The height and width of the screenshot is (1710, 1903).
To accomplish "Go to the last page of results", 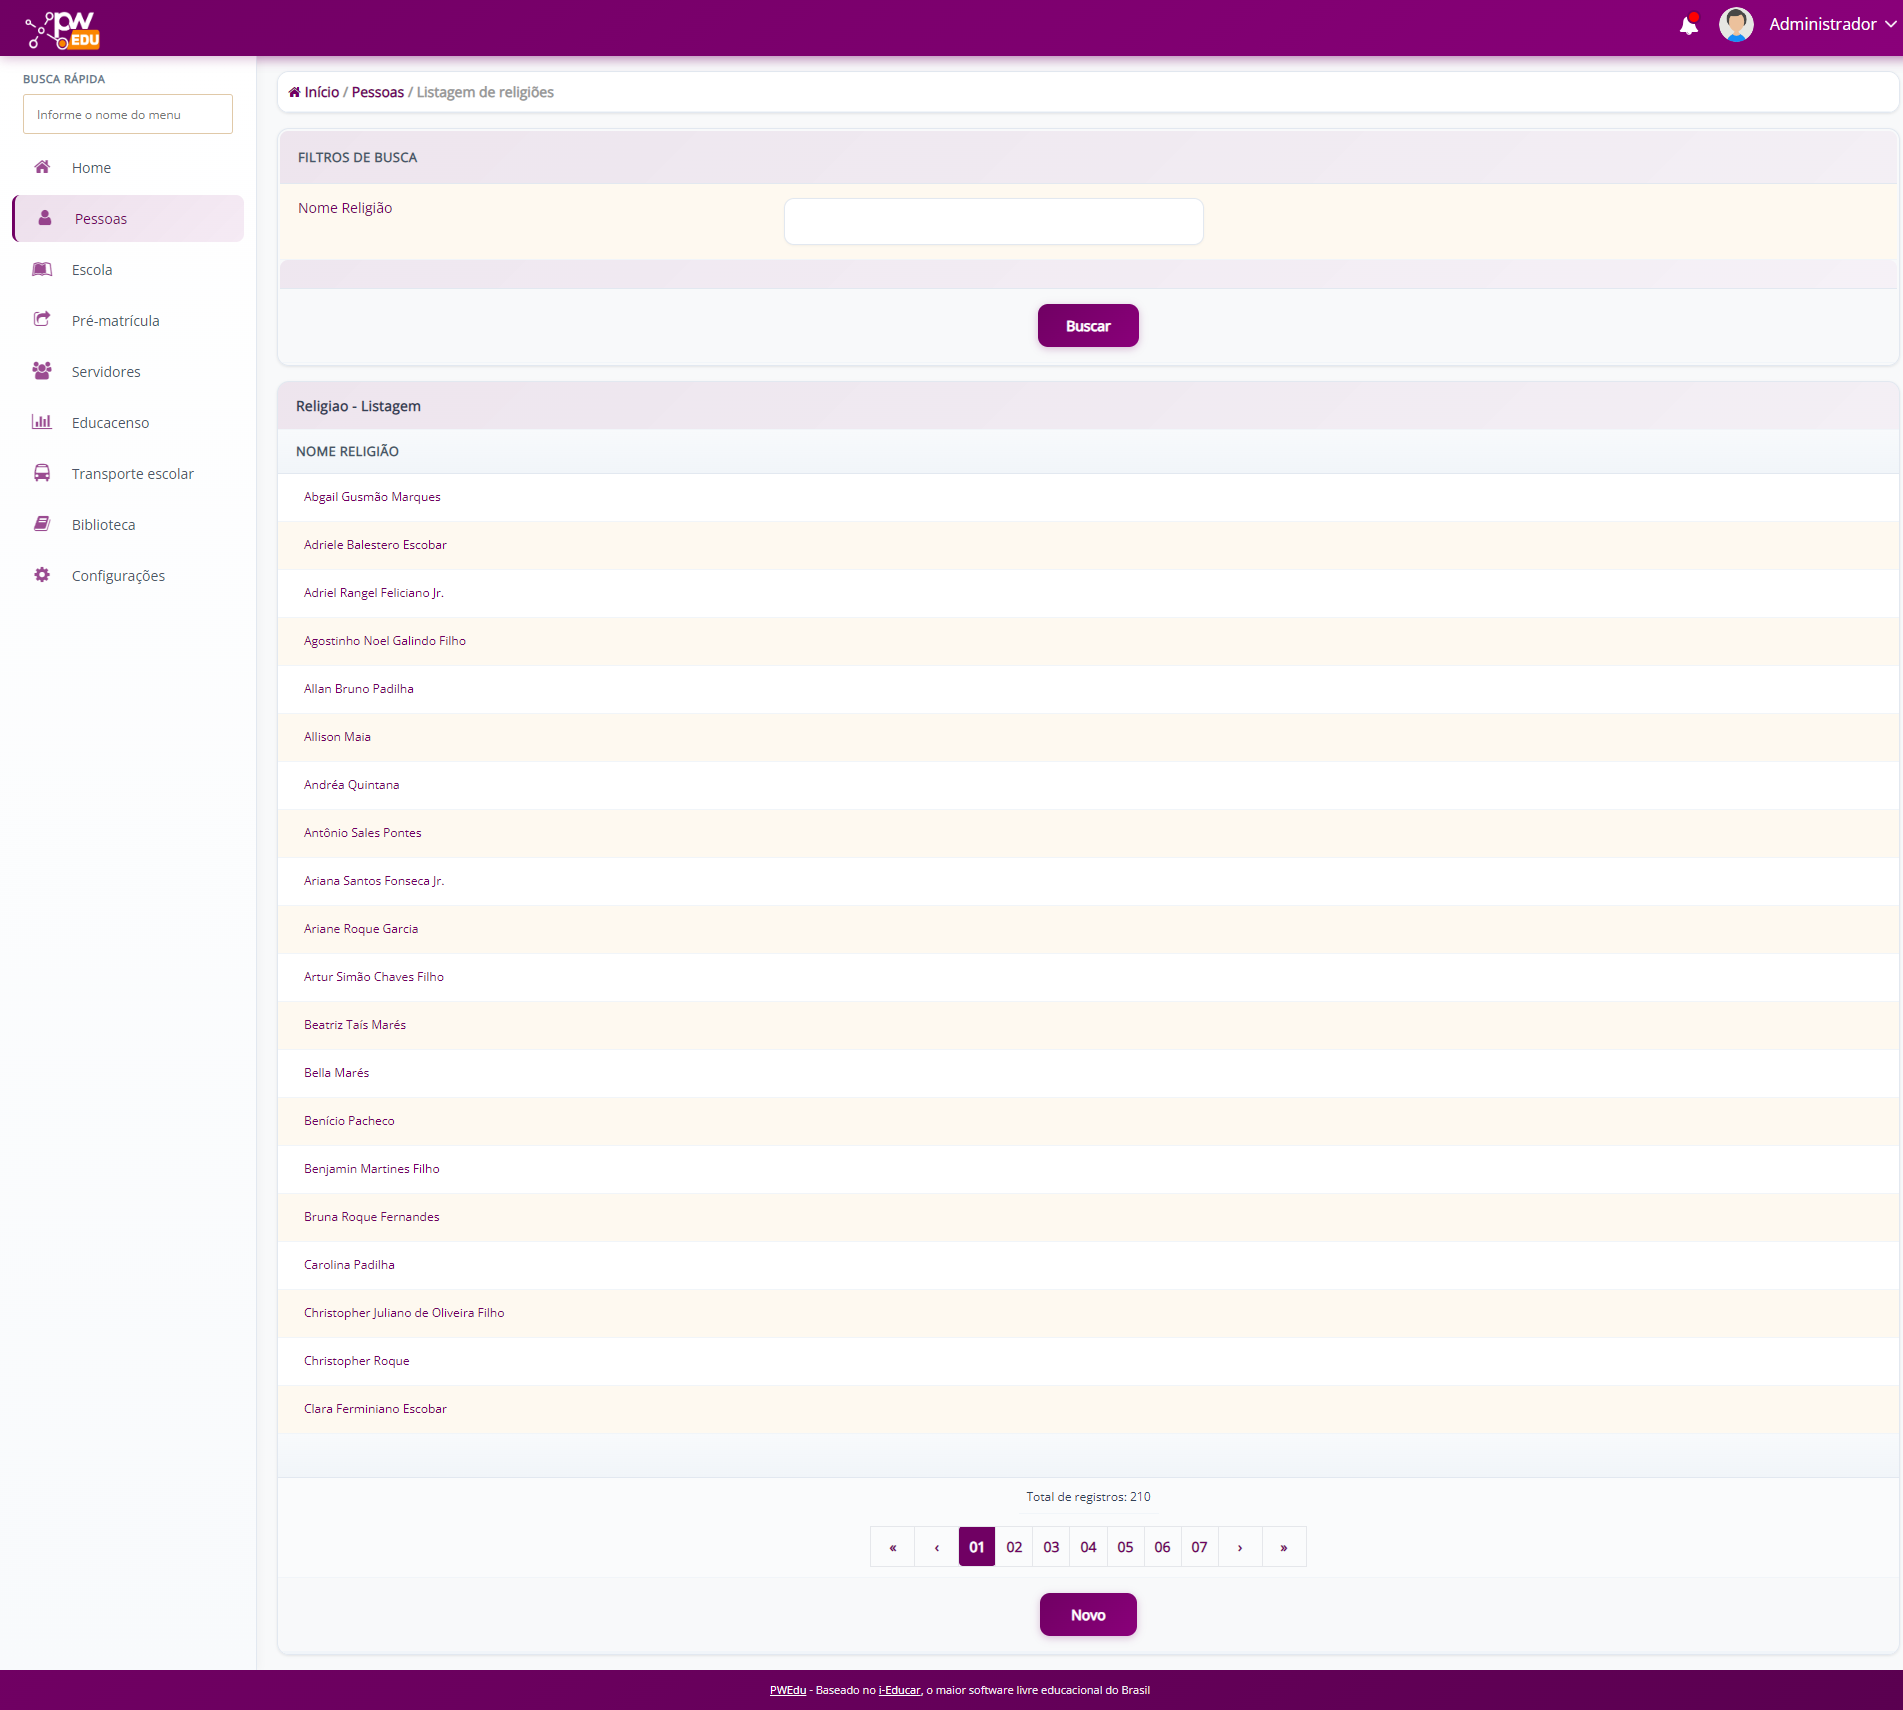I will click(x=1284, y=1547).
